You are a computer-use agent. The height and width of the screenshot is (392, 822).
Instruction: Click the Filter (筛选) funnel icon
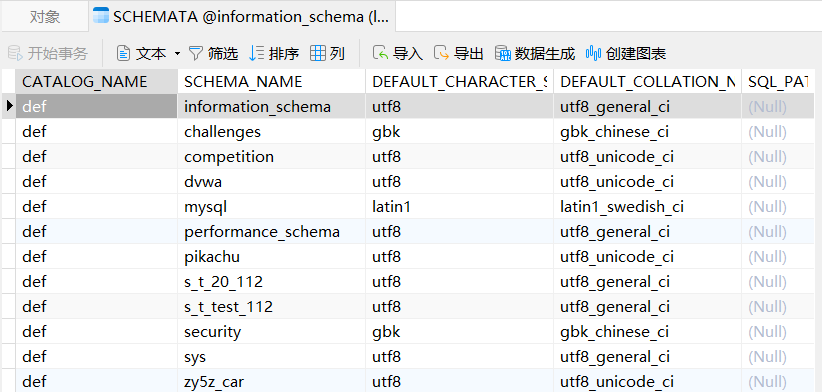[x=196, y=53]
